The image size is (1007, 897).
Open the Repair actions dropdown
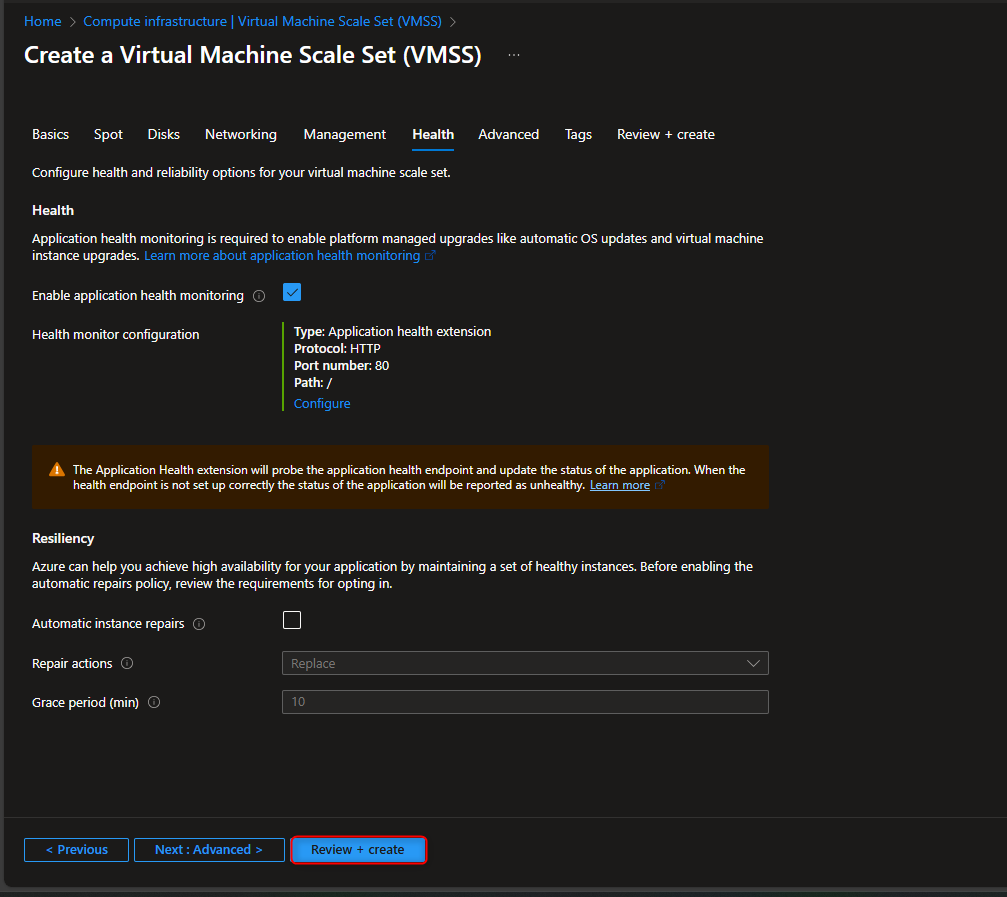point(753,663)
